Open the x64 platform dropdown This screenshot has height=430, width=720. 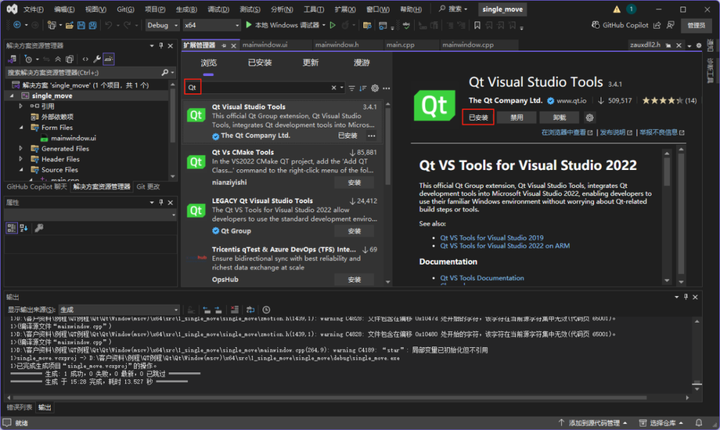click(212, 25)
